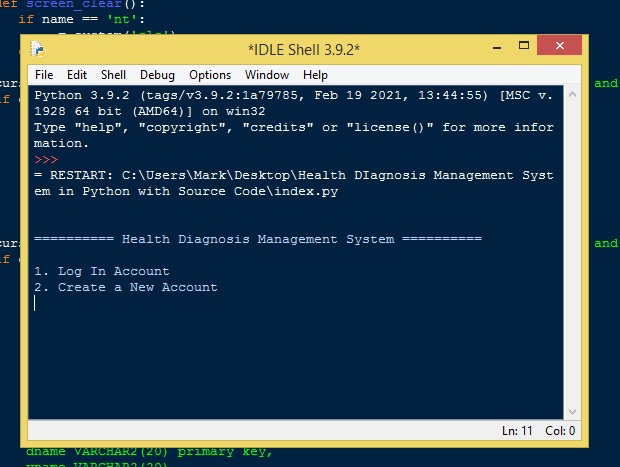This screenshot has height=467, width=620.
Task: Click 'dname VARCHAR2(20) primary key' in background editor
Action: click(149, 452)
